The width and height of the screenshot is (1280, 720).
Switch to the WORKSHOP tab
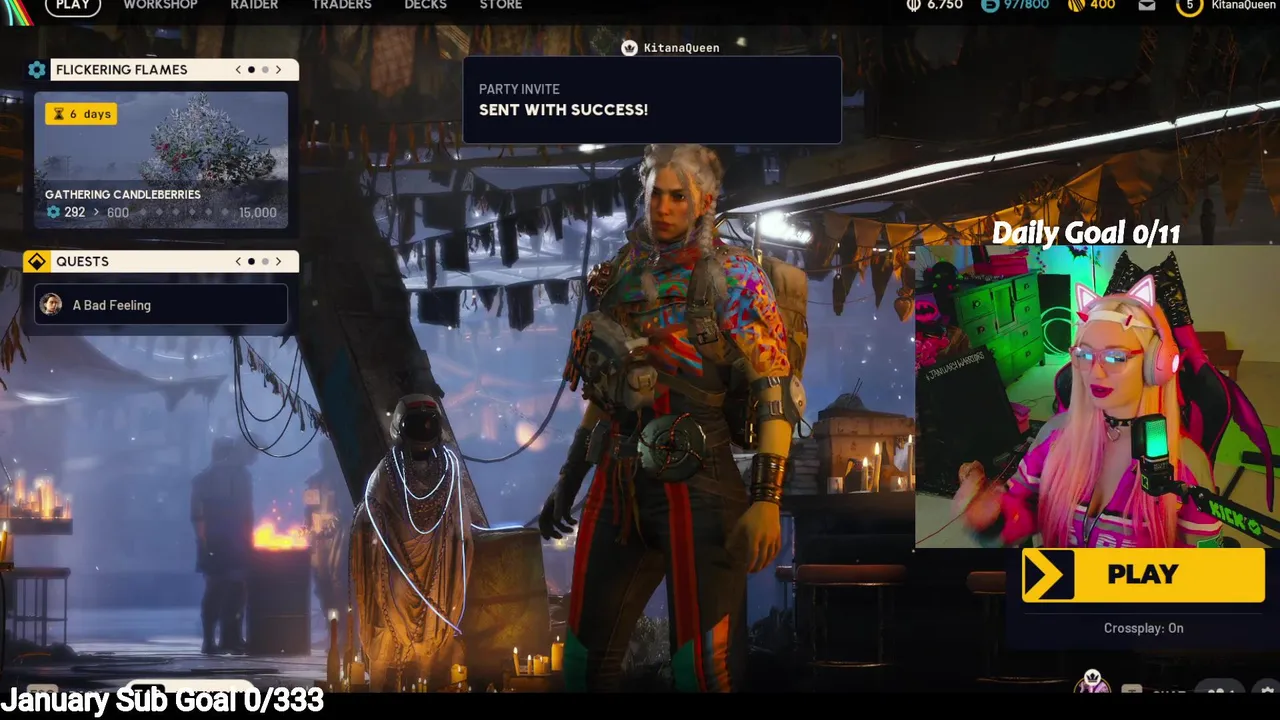[x=160, y=6]
